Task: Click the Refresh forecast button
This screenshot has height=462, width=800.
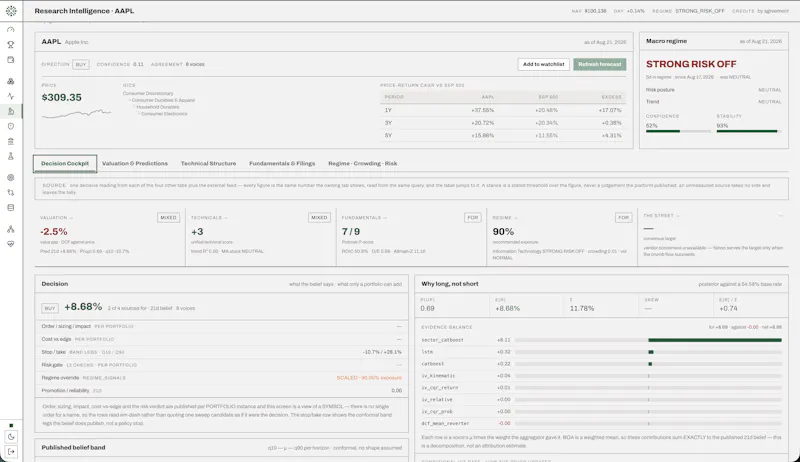Action: coord(599,64)
